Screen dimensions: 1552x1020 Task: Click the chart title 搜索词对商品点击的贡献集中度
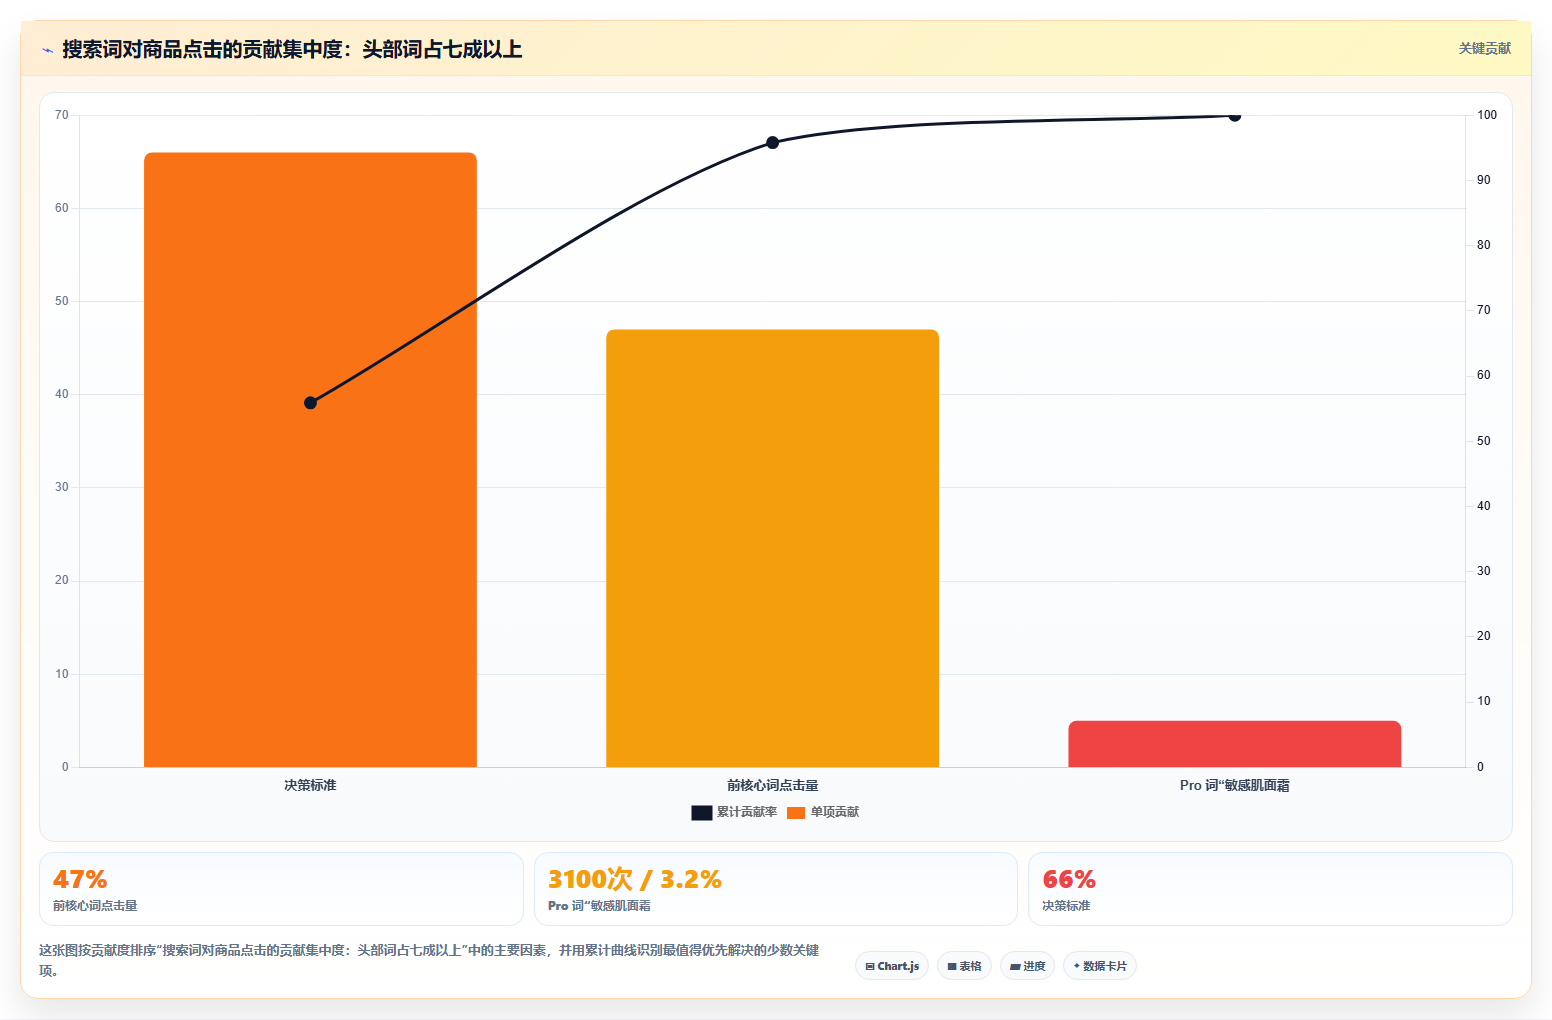click(292, 49)
